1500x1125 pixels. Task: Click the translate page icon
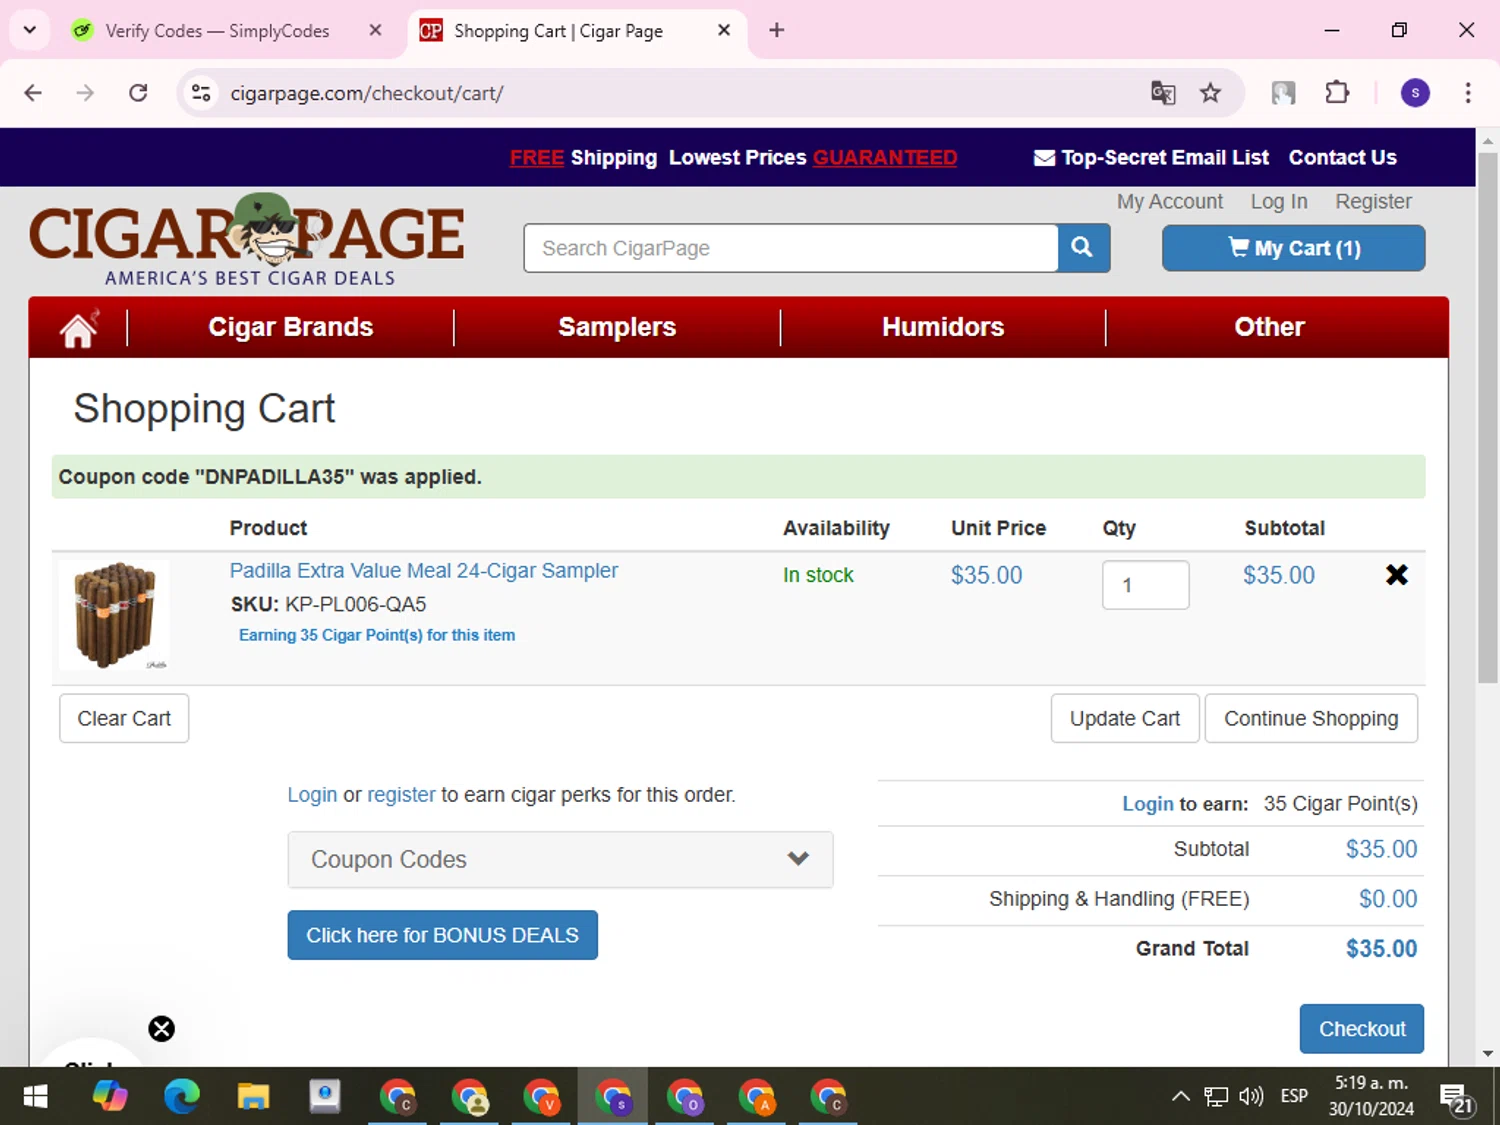tap(1163, 93)
